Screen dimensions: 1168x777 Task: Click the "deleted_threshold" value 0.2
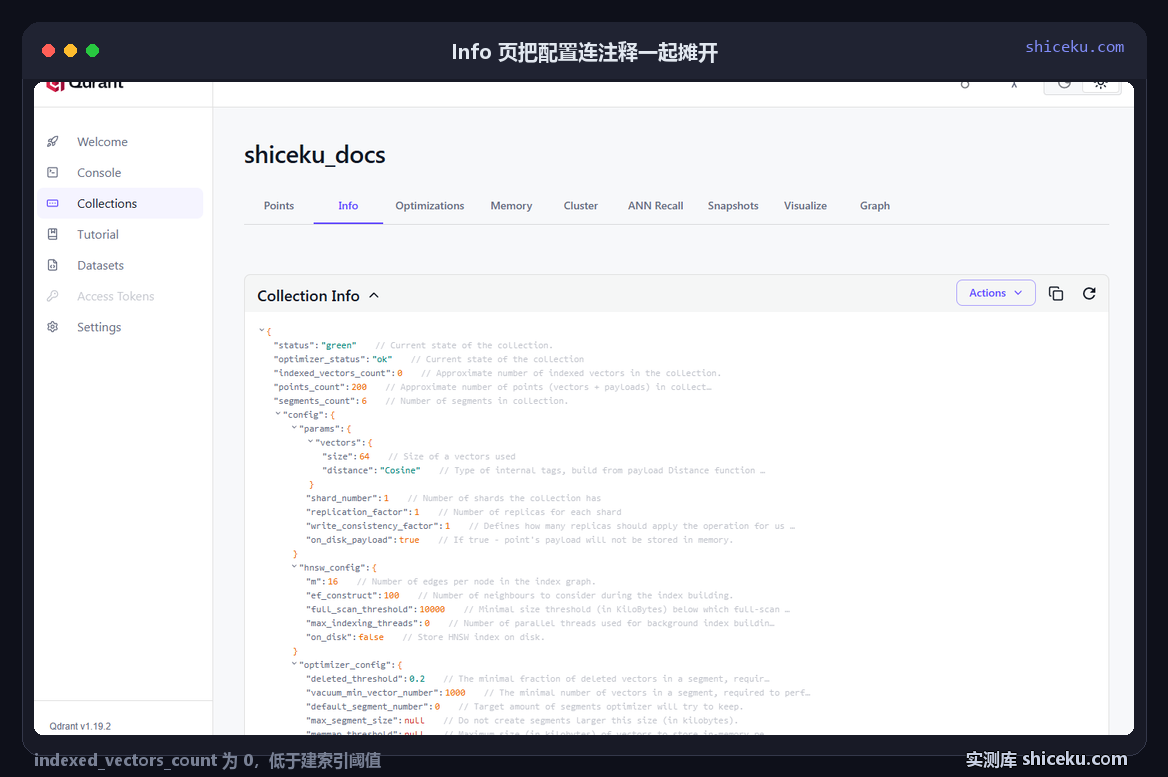pos(416,679)
